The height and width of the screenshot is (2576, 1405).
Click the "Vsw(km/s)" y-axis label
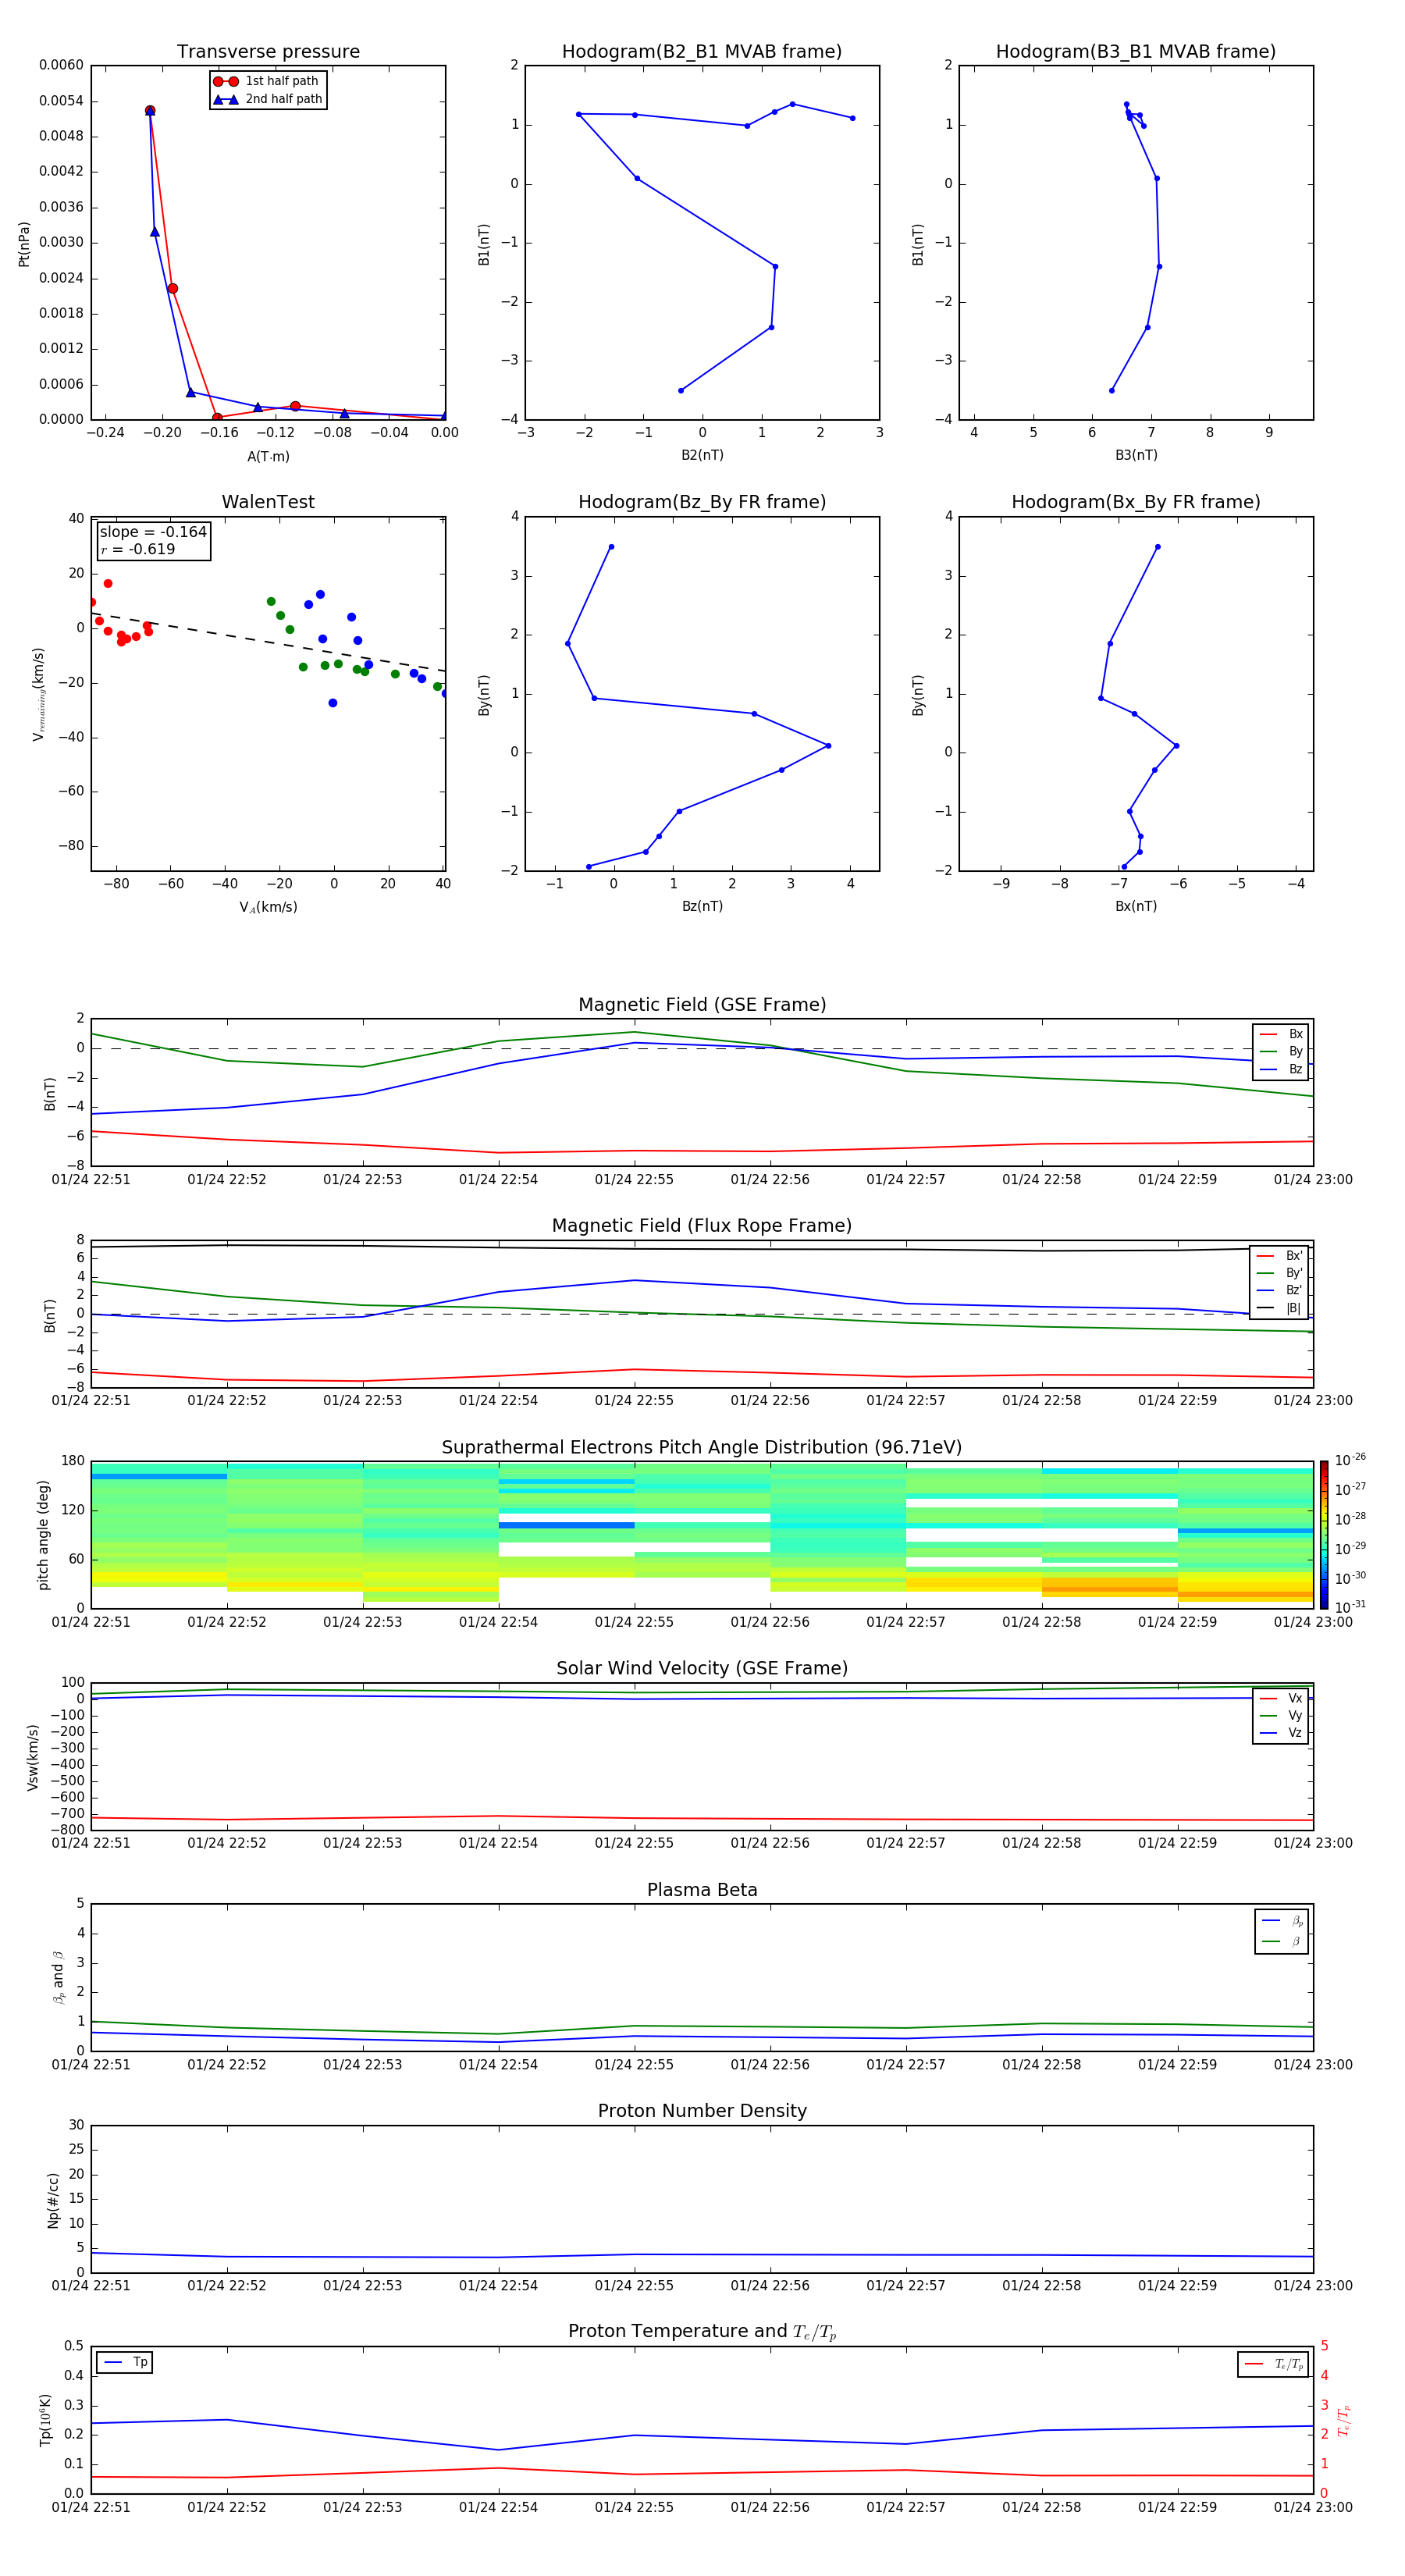[x=33, y=1757]
